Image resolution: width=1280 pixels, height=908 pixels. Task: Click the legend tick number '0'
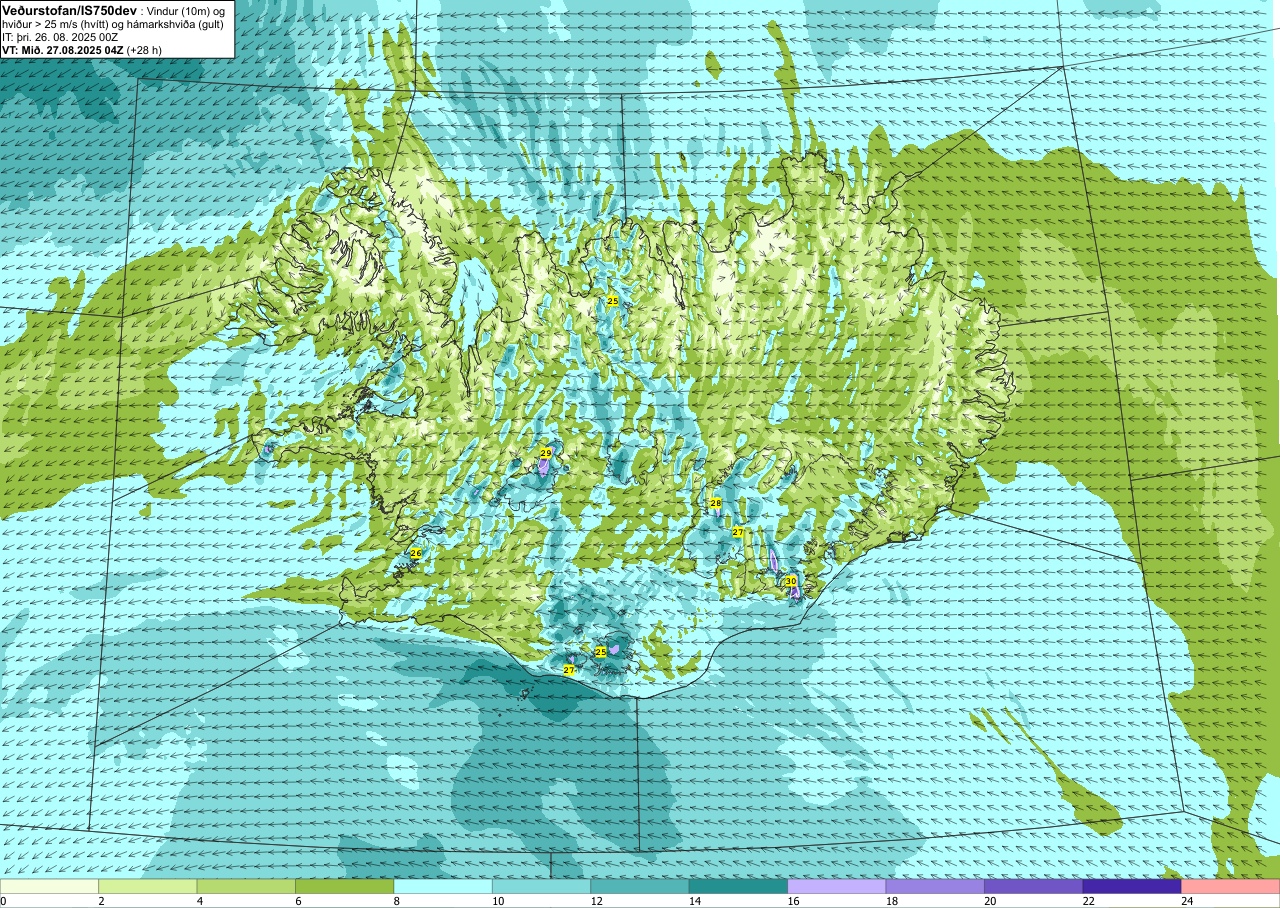pos(3,901)
